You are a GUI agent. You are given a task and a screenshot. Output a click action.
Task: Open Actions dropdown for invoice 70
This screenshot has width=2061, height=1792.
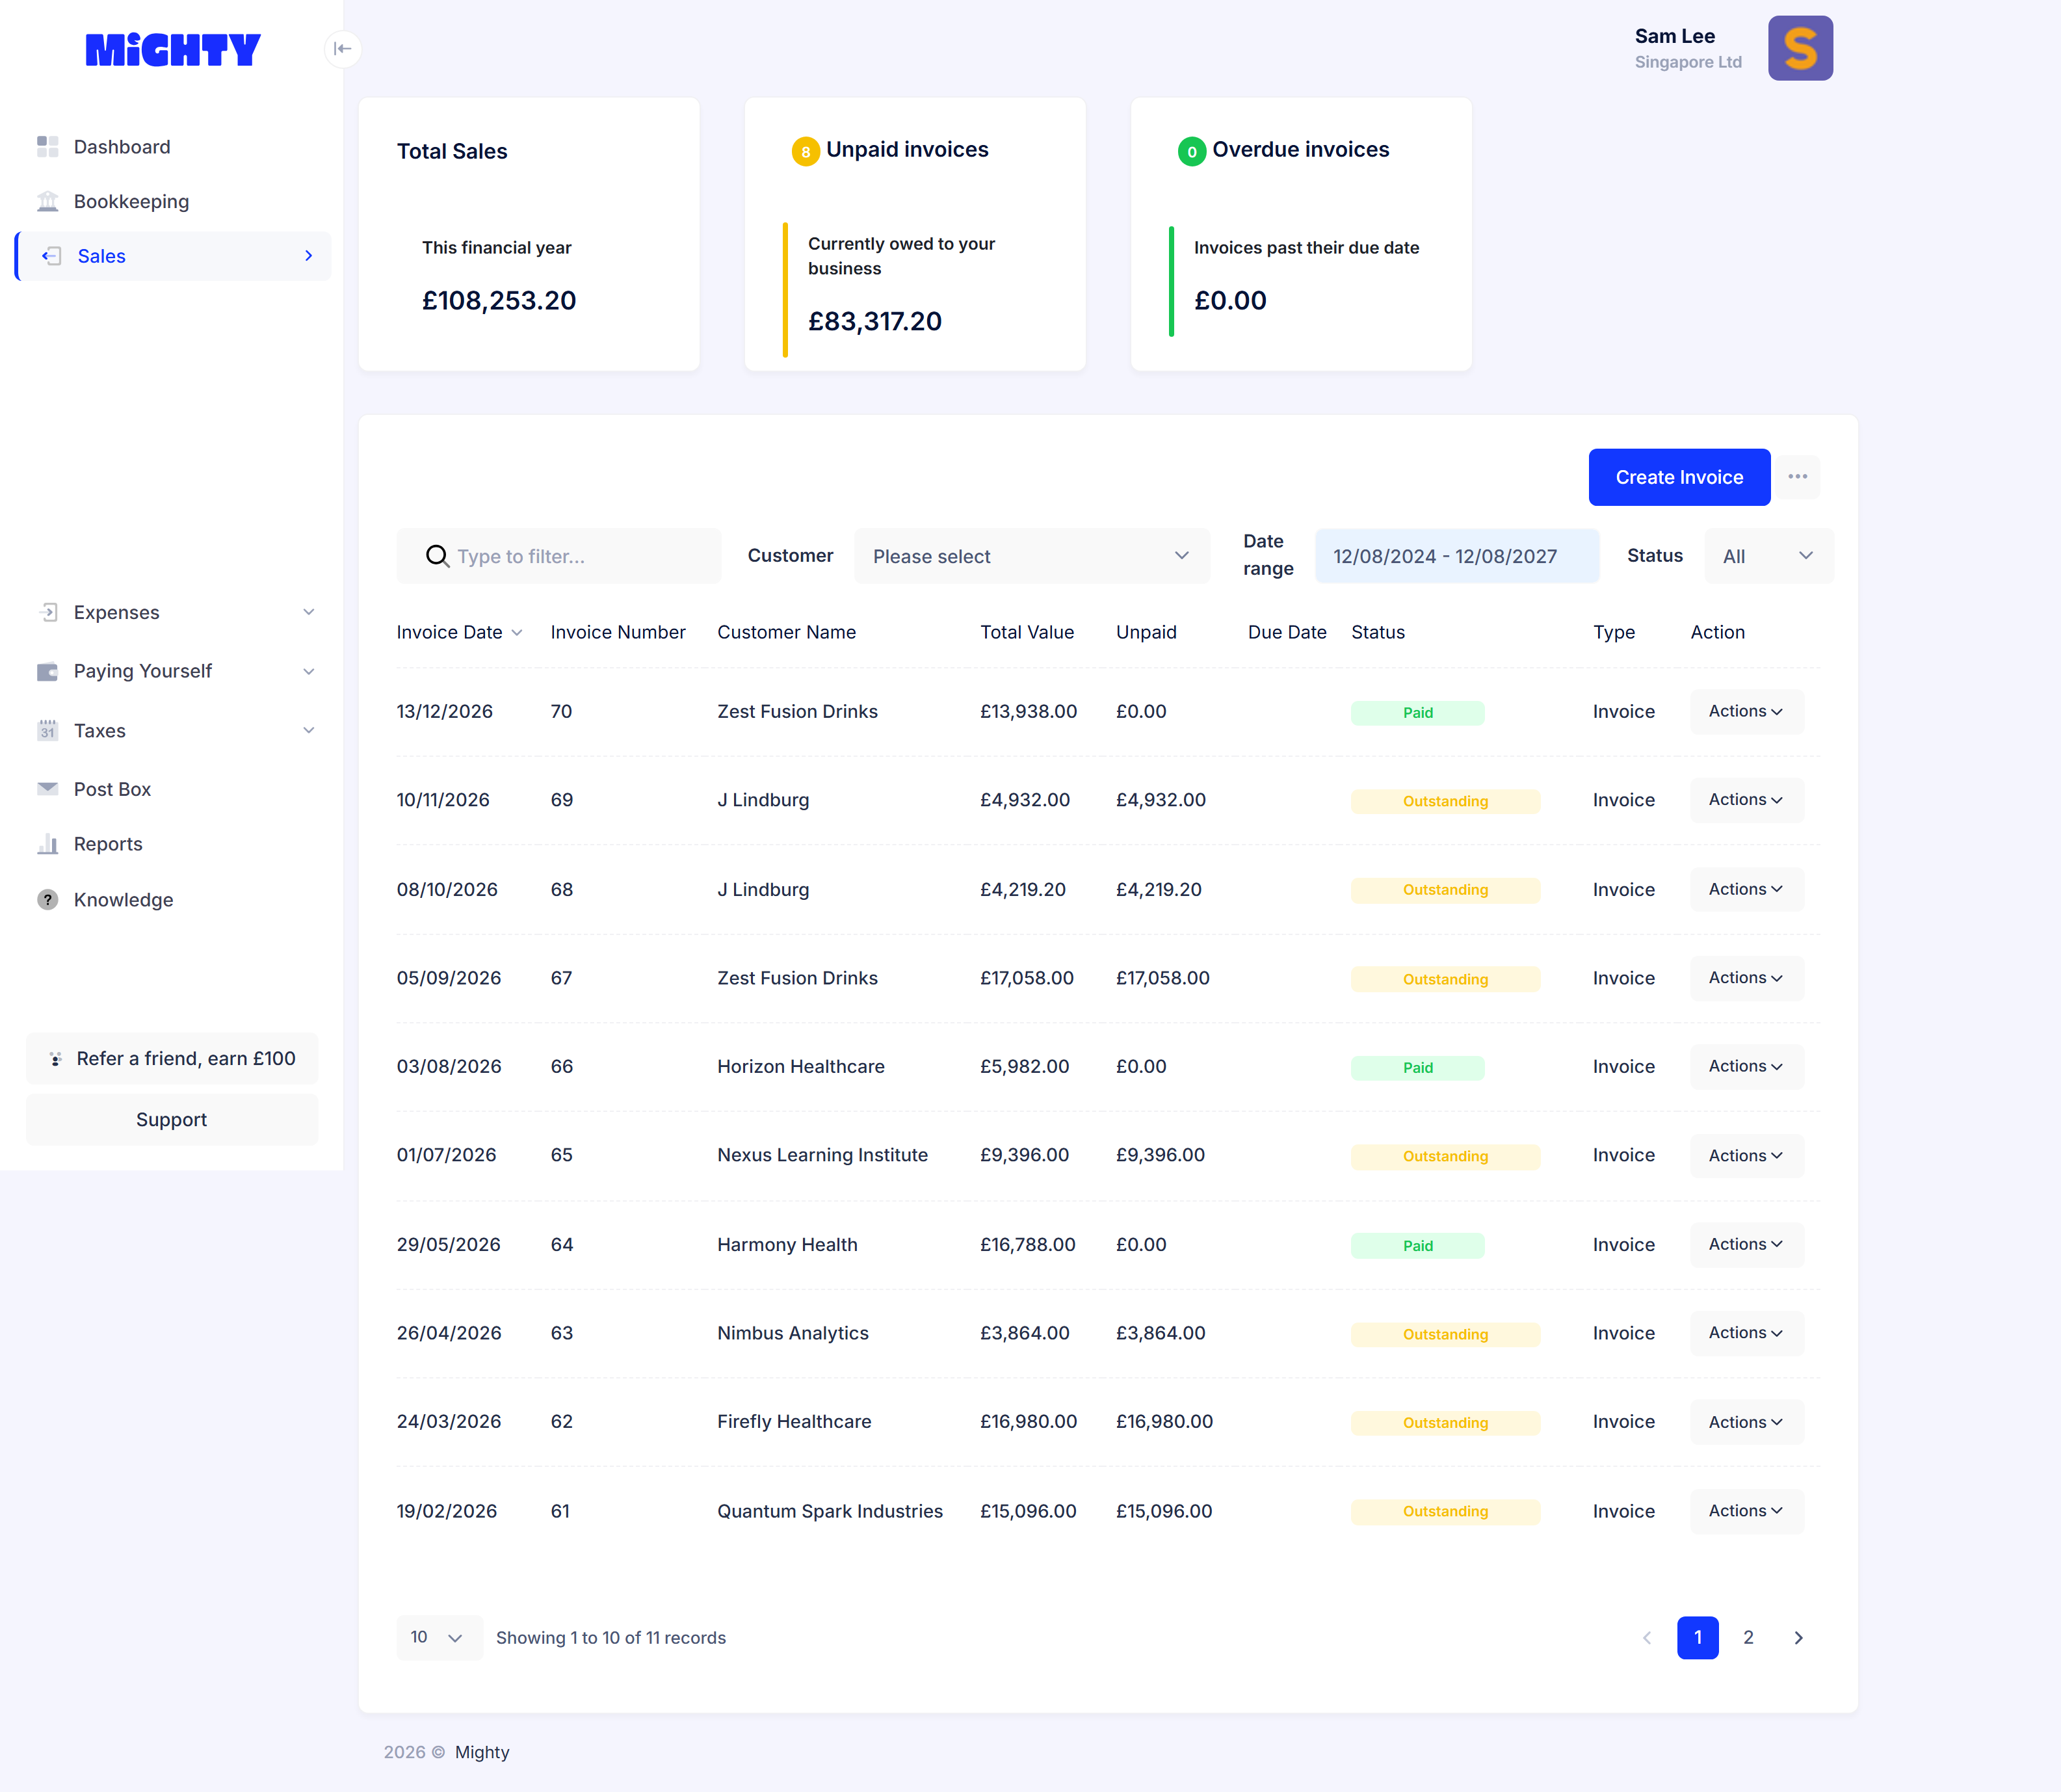(x=1746, y=711)
